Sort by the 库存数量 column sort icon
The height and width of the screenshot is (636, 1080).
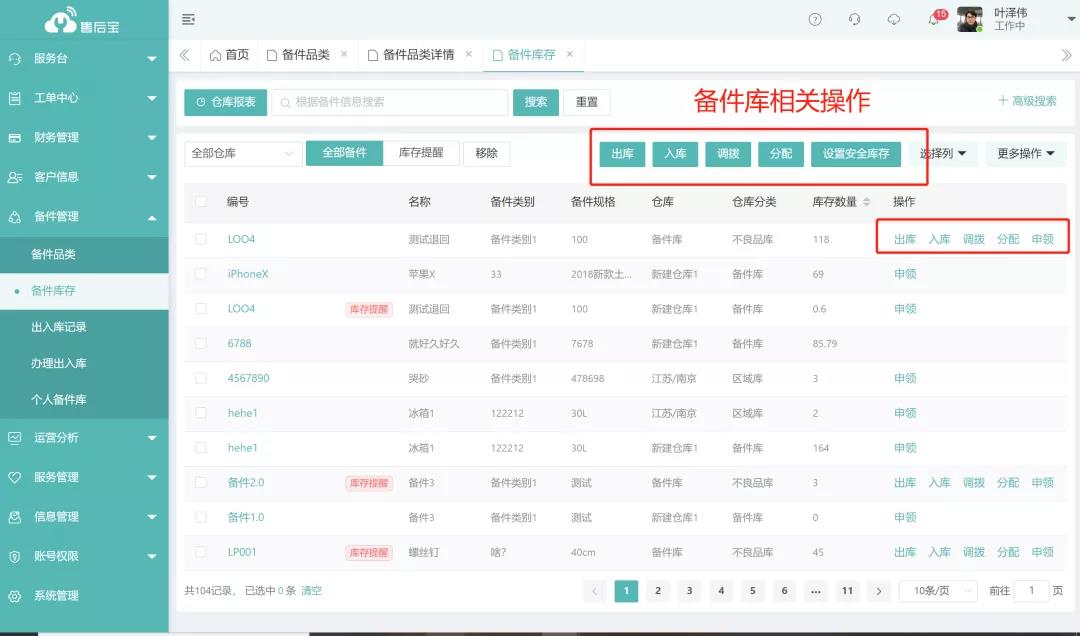pyautogui.click(x=866, y=202)
